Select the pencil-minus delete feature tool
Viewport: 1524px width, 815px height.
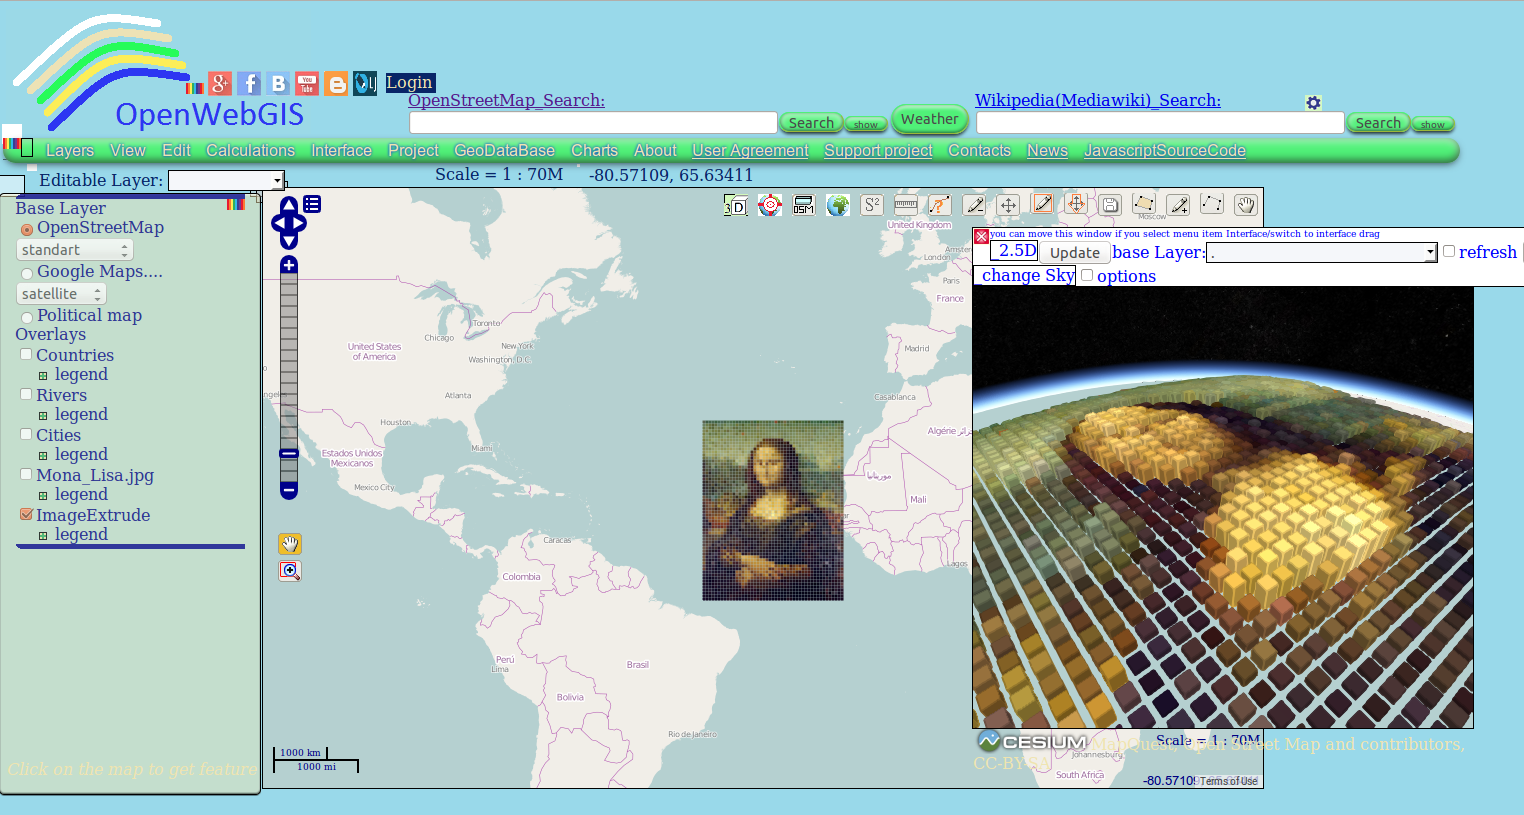(974, 205)
